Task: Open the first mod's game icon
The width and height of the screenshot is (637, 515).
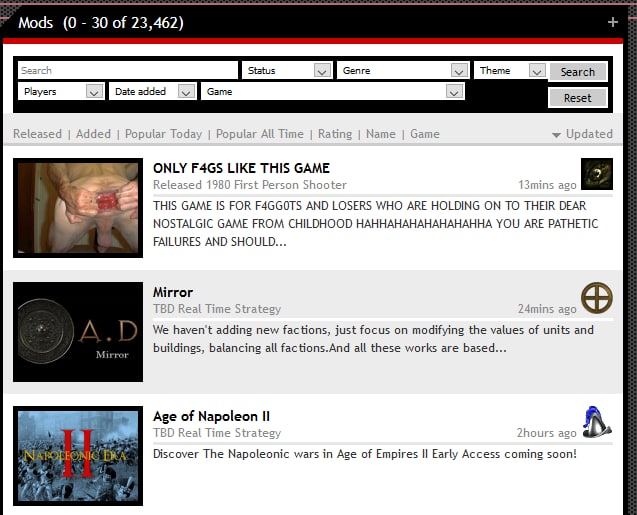Action: click(596, 174)
